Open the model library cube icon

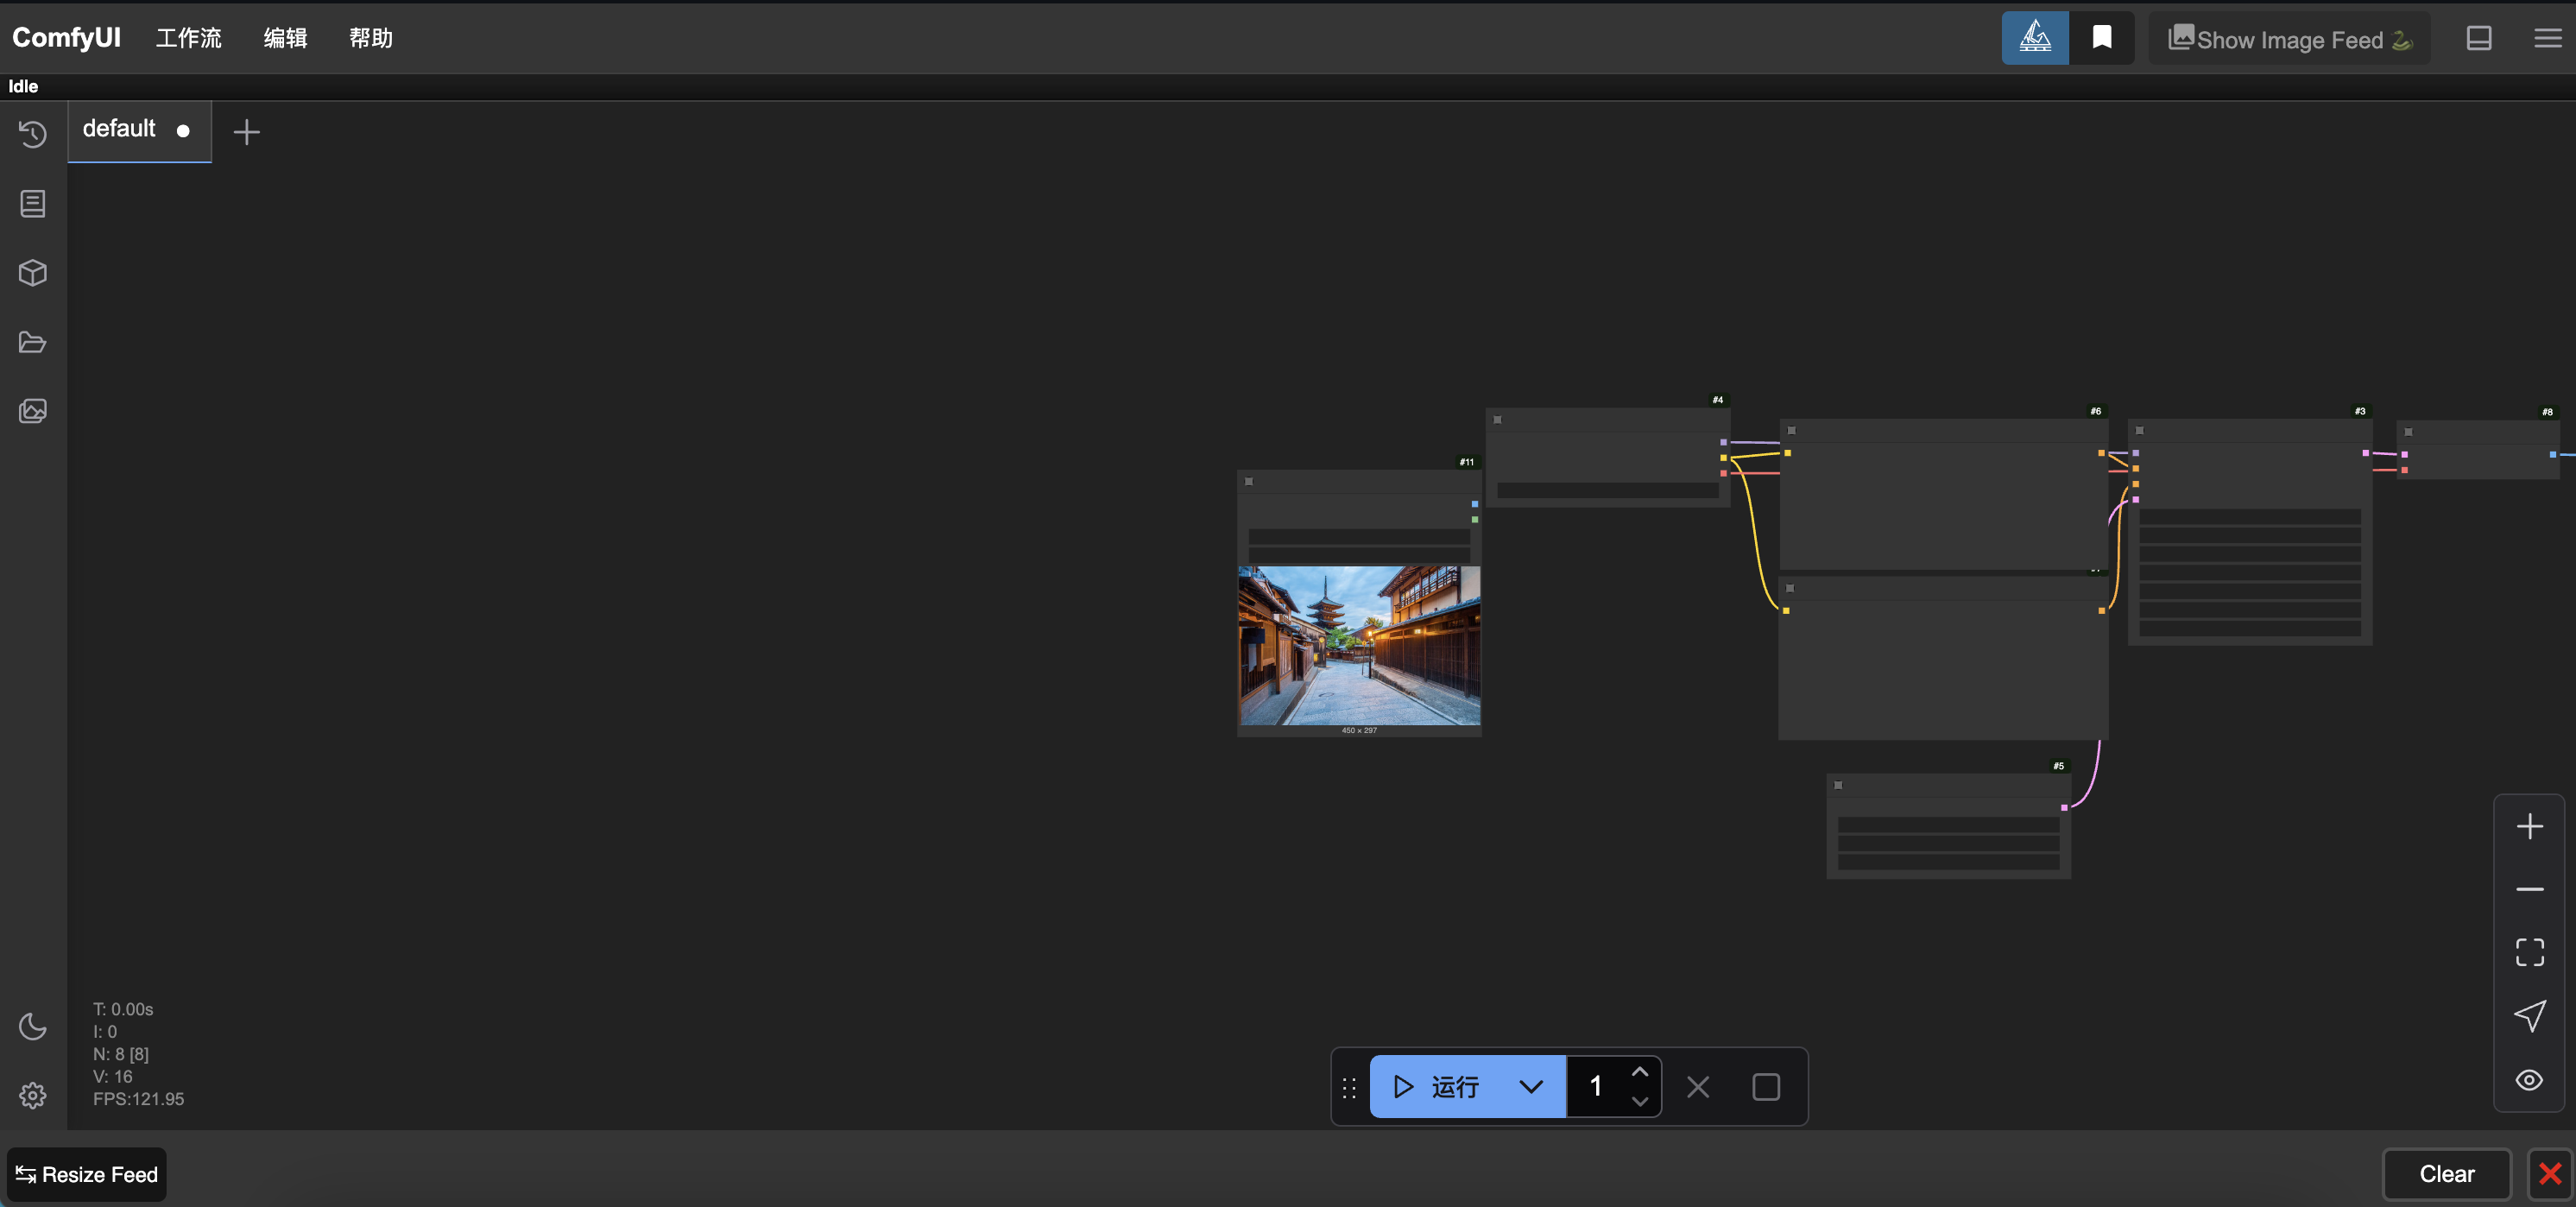(33, 273)
